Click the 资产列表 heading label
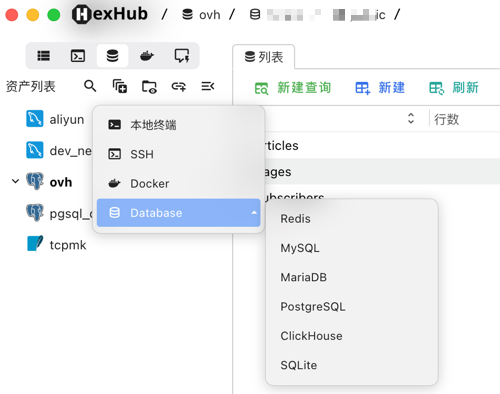The image size is (500, 394). 31,87
